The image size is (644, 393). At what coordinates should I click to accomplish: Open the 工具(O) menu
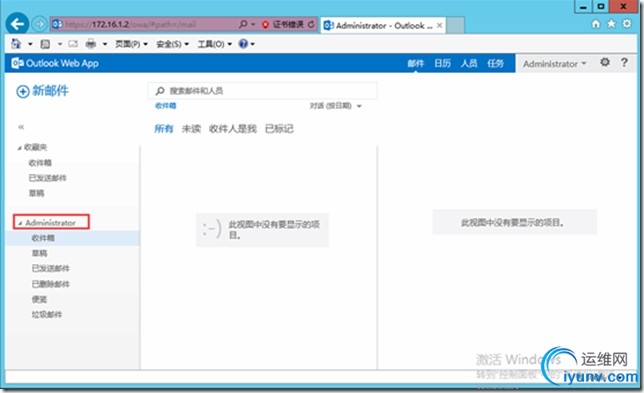[214, 44]
